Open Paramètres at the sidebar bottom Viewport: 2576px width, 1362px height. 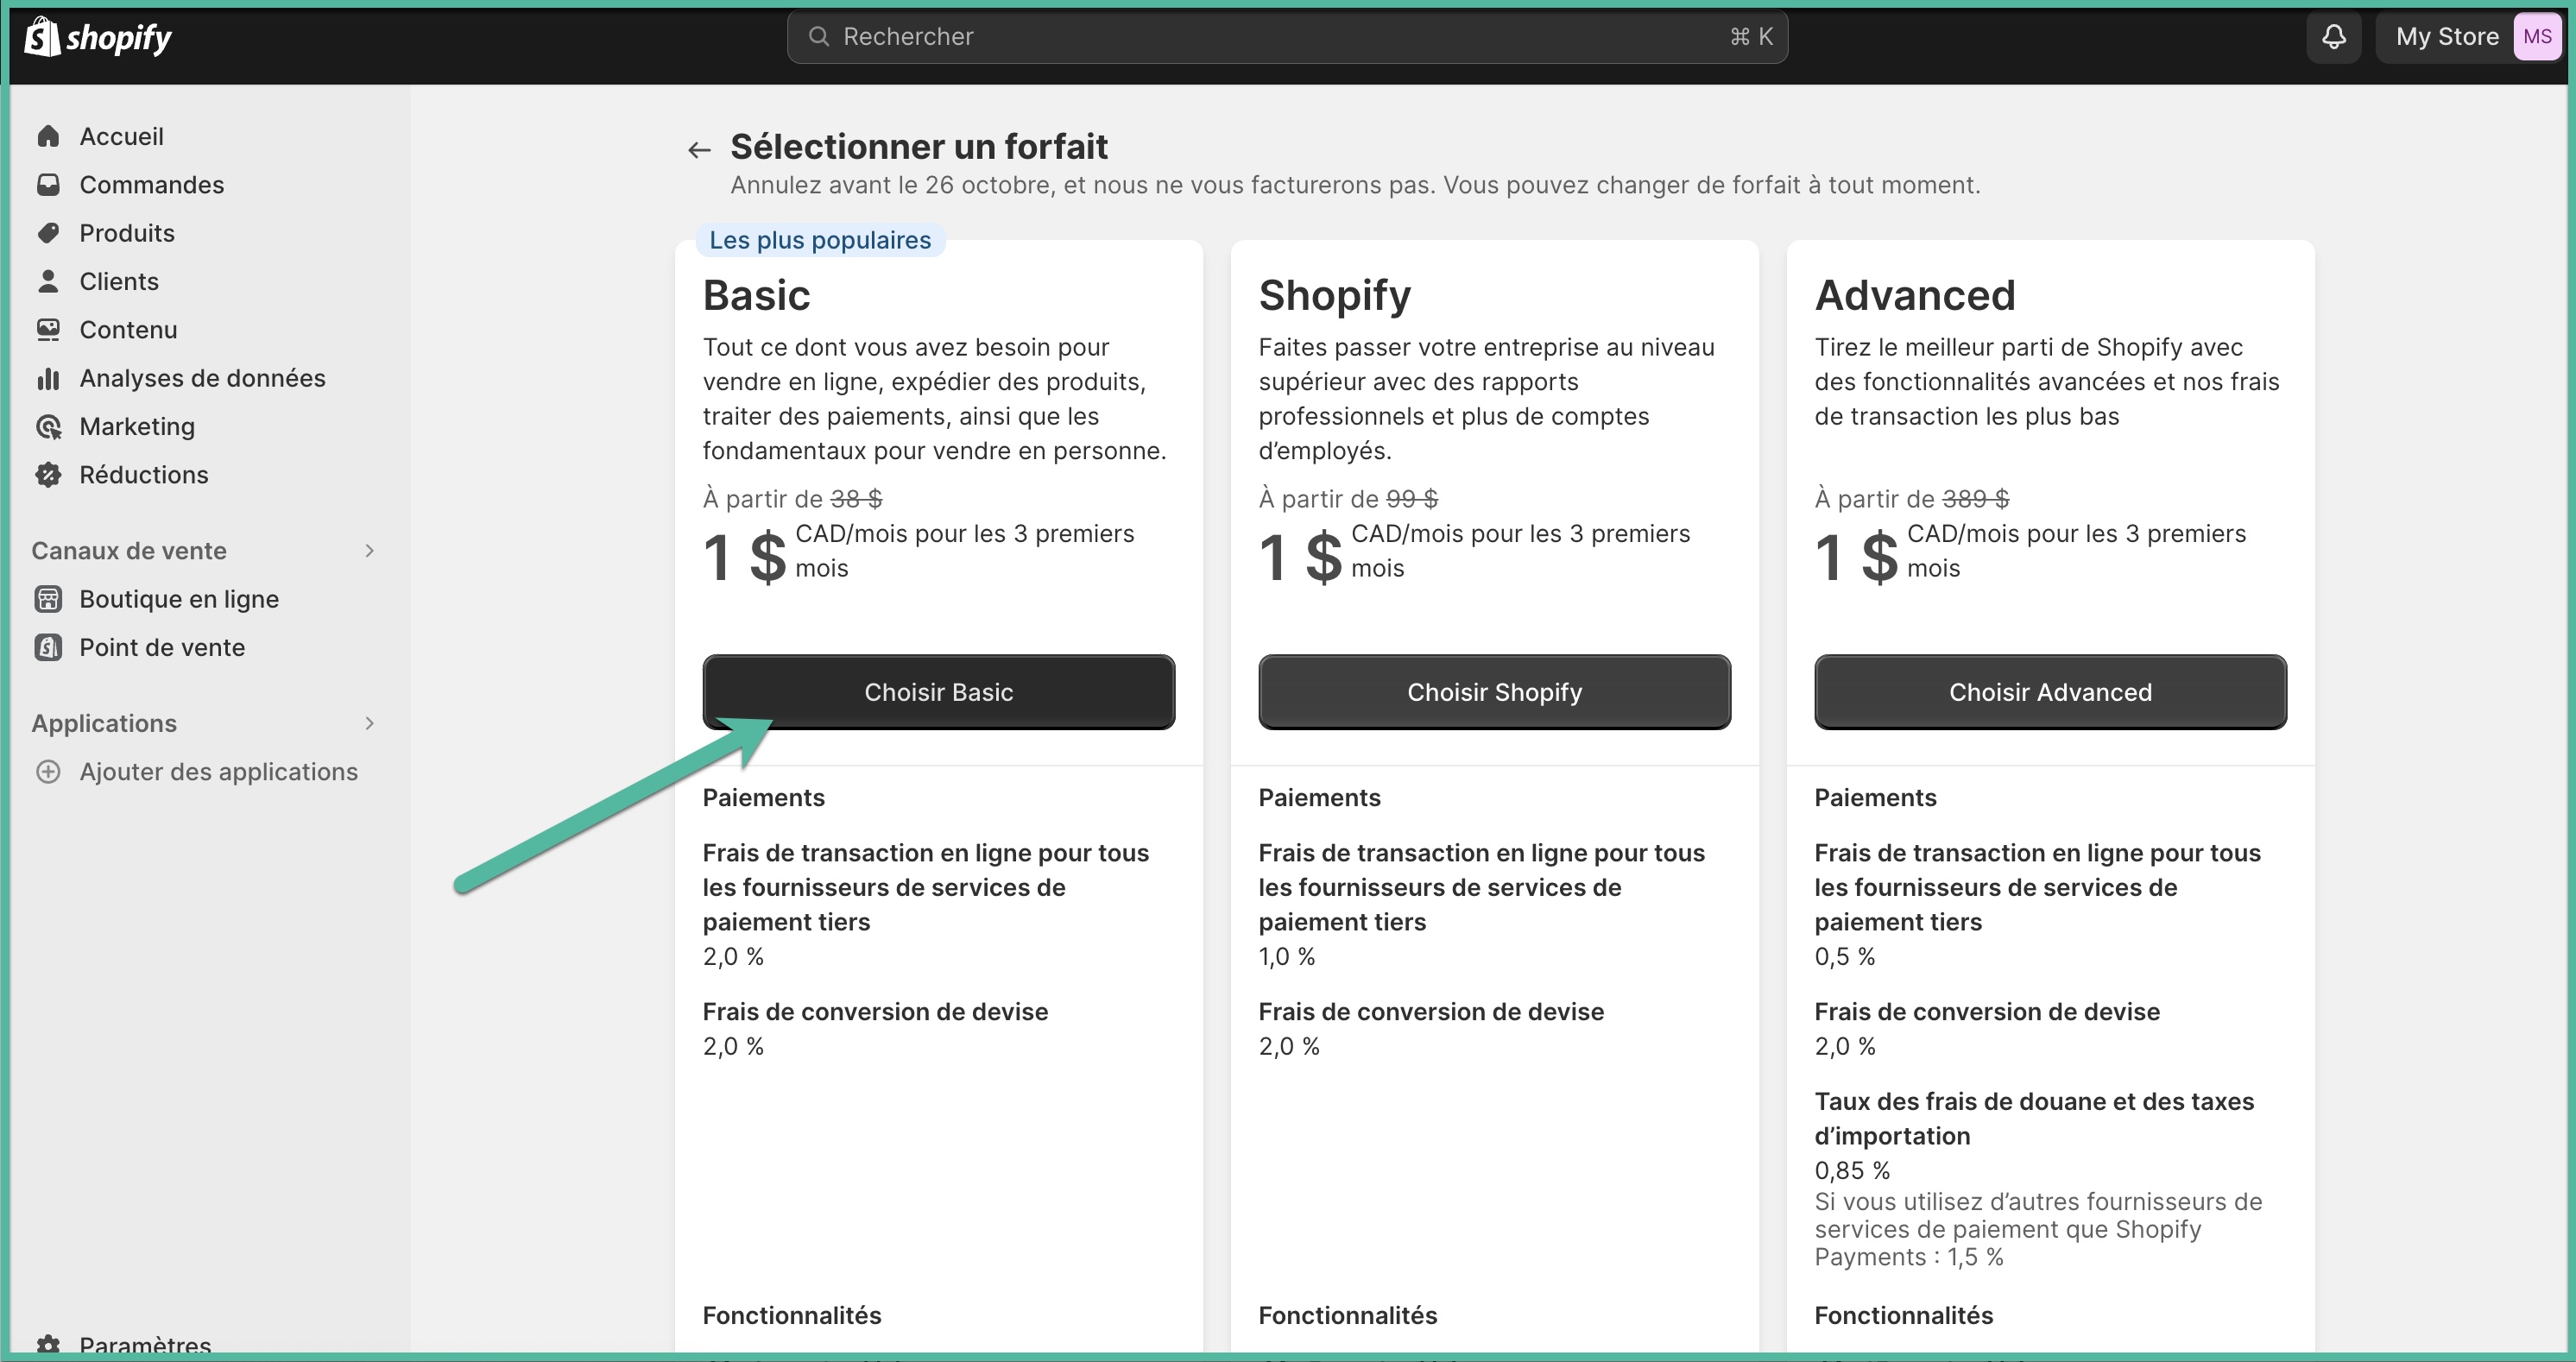145,1345
